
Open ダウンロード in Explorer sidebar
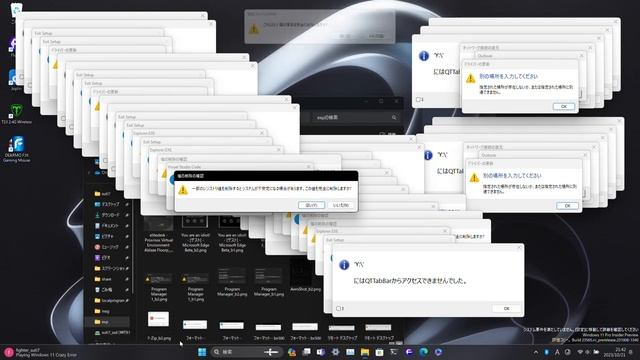(x=107, y=215)
